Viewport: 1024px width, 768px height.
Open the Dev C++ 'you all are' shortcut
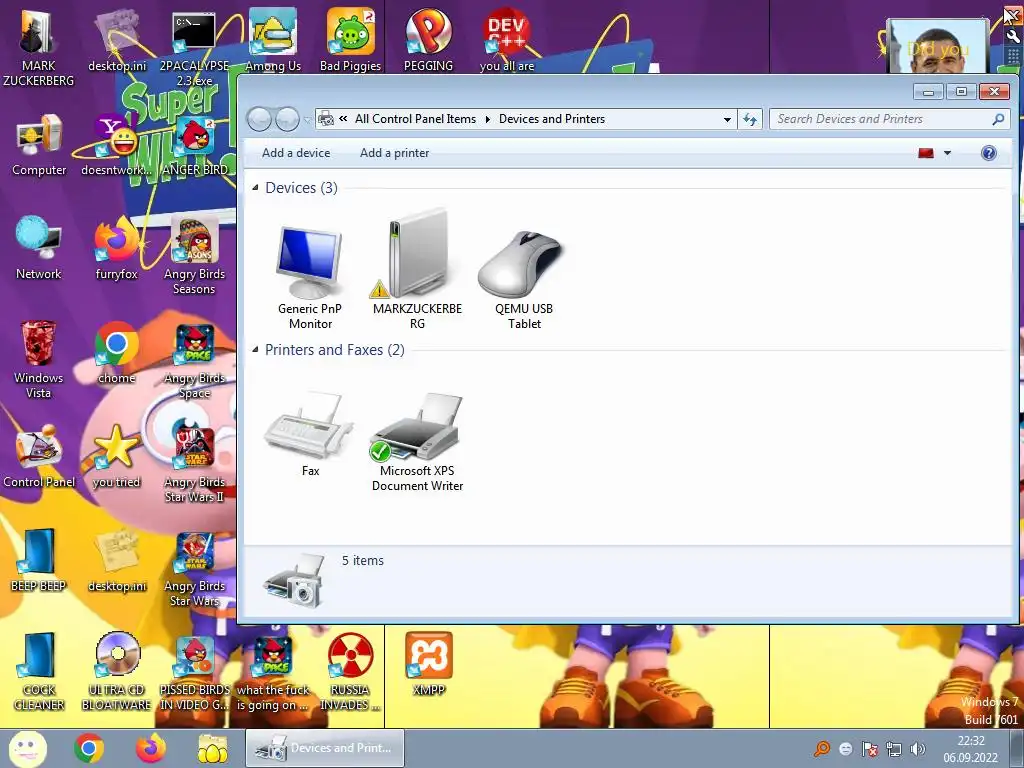[507, 40]
